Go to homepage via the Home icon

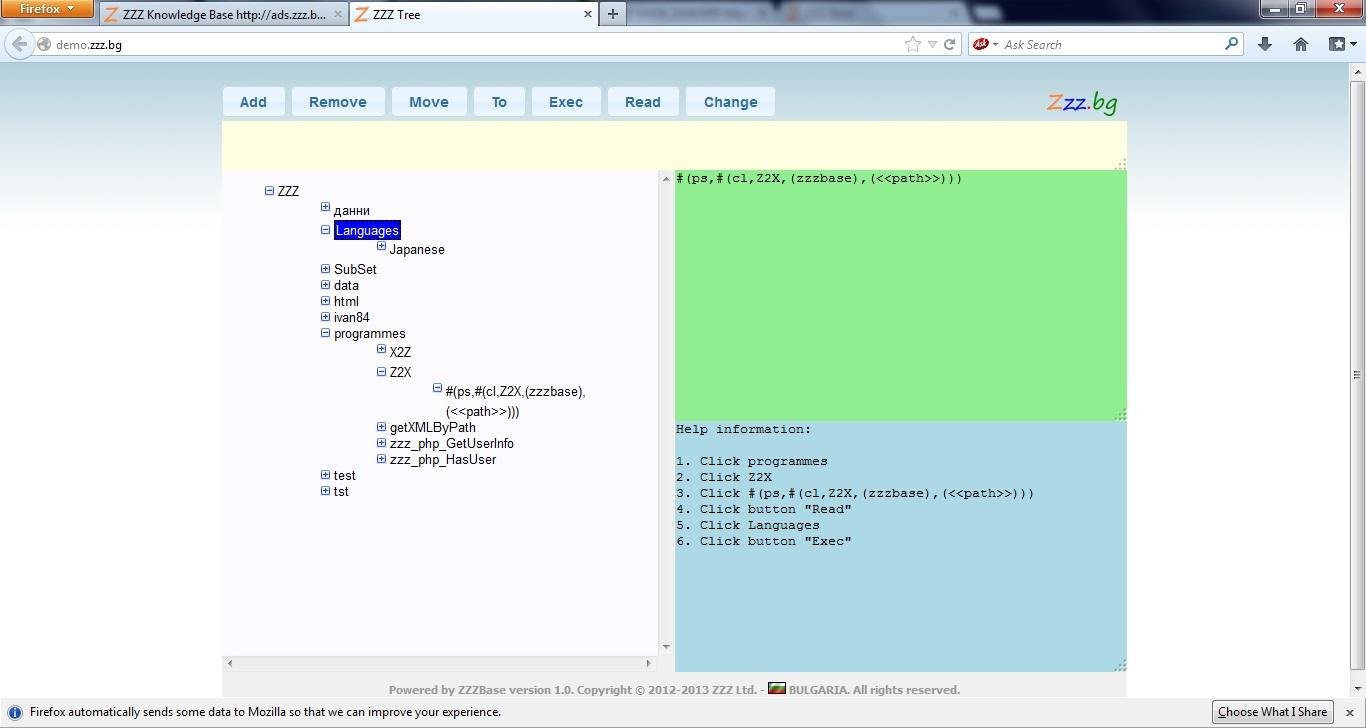(x=1300, y=43)
